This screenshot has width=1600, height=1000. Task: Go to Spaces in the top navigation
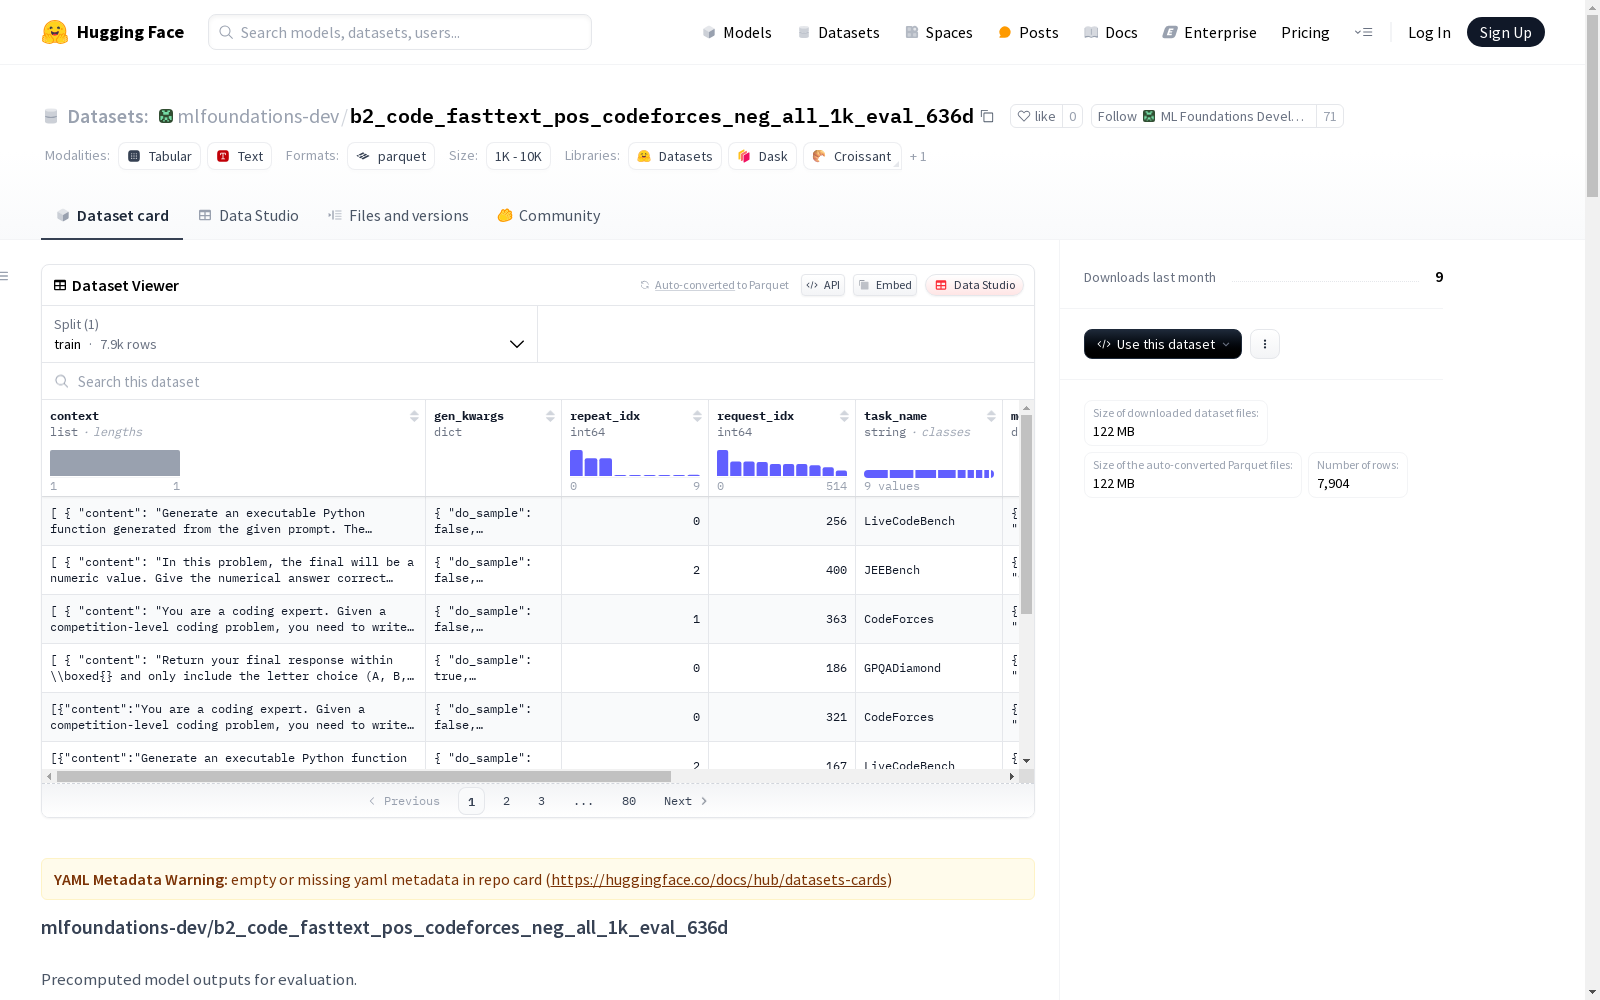(939, 32)
